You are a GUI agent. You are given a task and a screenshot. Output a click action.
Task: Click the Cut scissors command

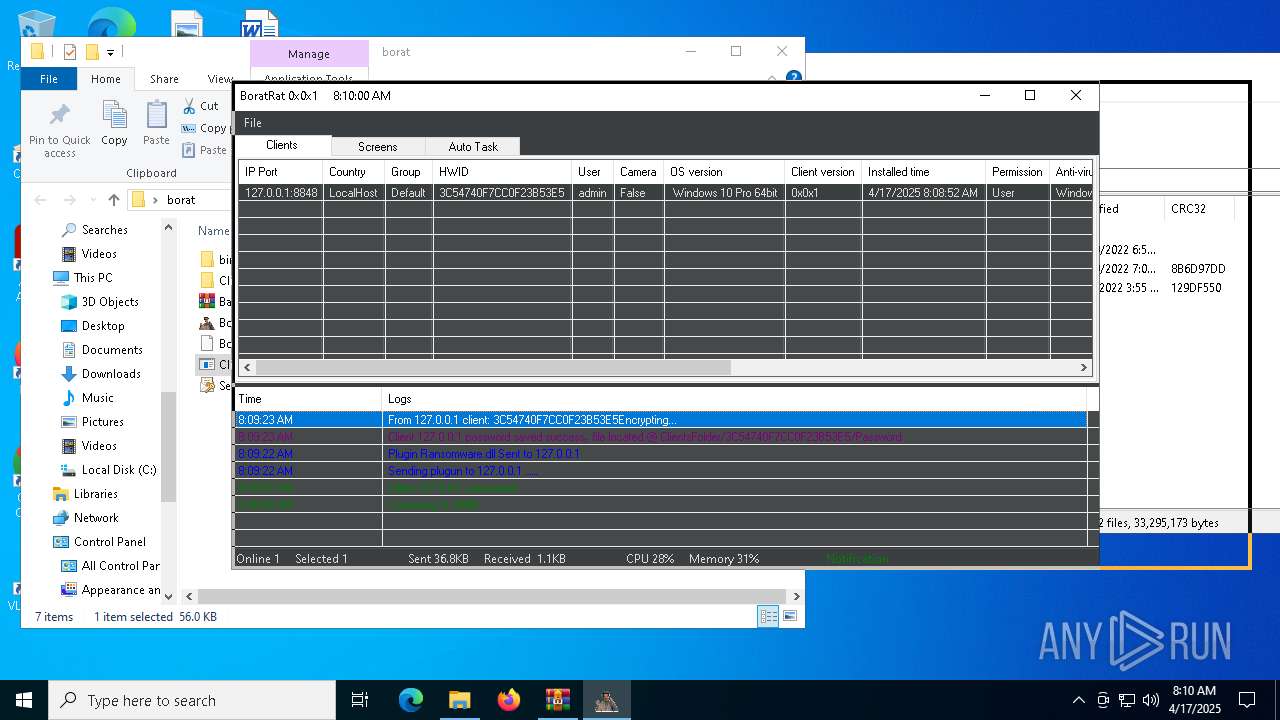click(200, 105)
